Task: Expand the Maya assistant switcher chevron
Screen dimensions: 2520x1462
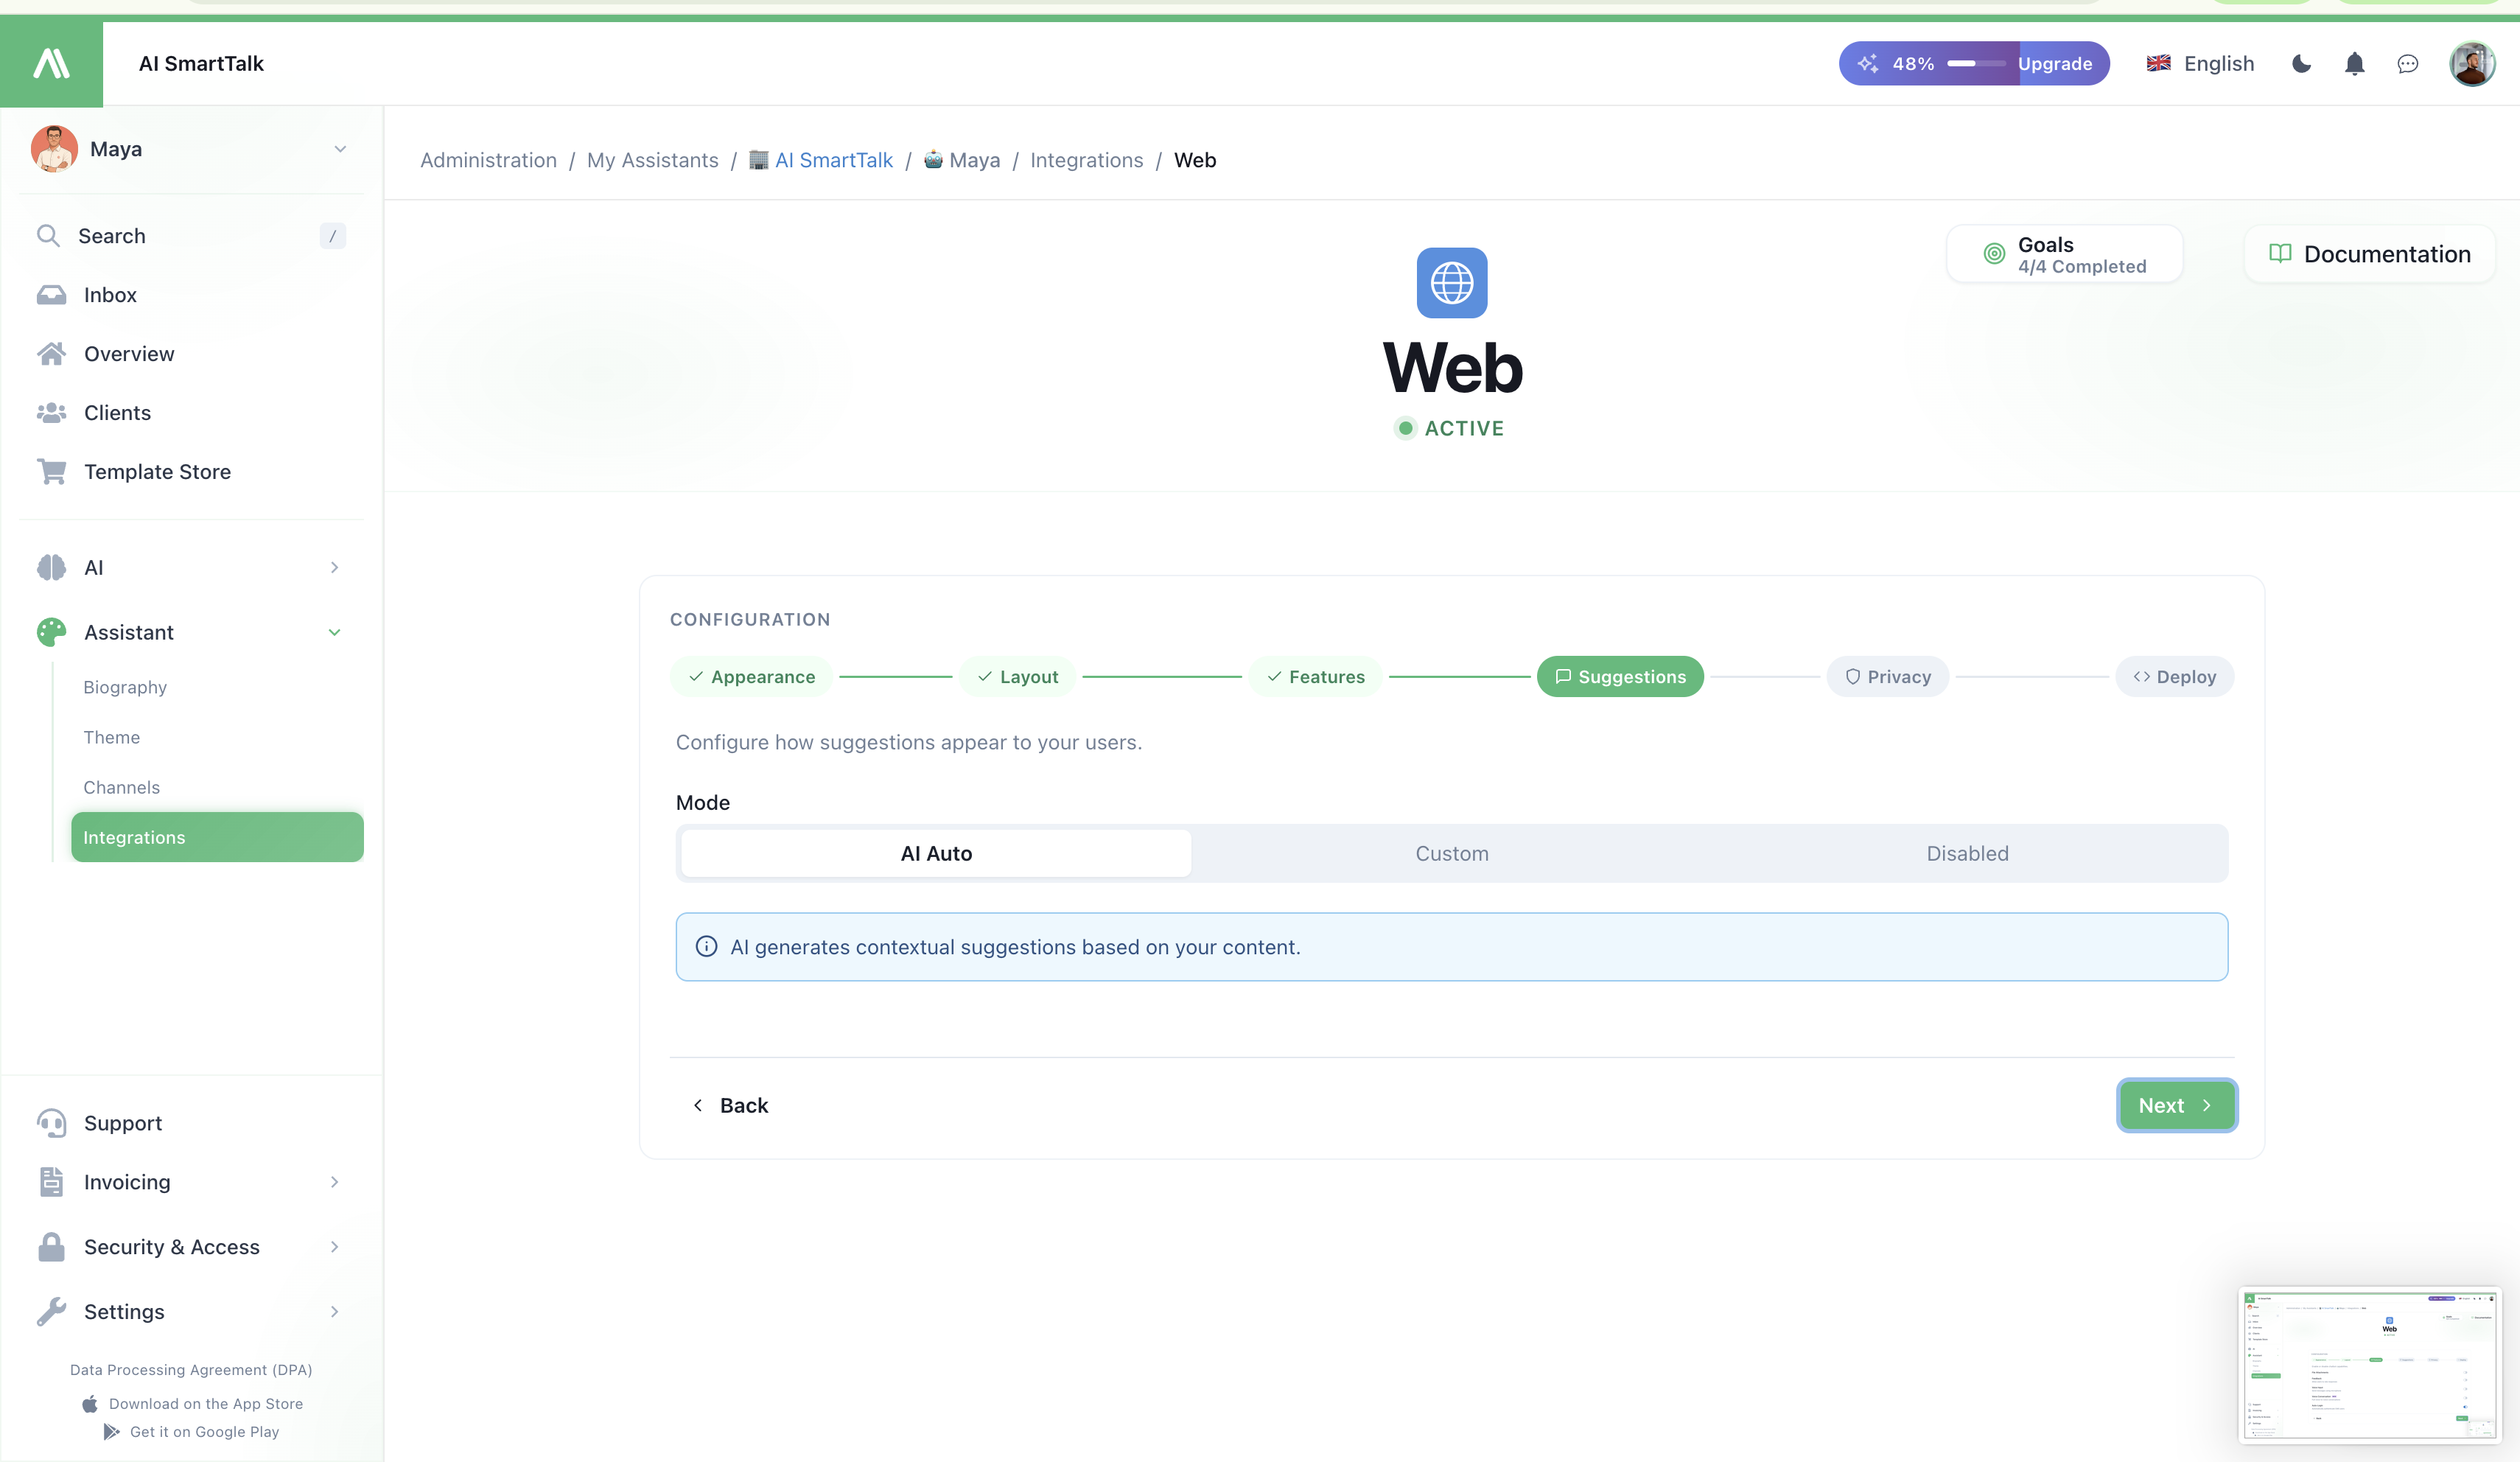Action: pyautogui.click(x=340, y=149)
